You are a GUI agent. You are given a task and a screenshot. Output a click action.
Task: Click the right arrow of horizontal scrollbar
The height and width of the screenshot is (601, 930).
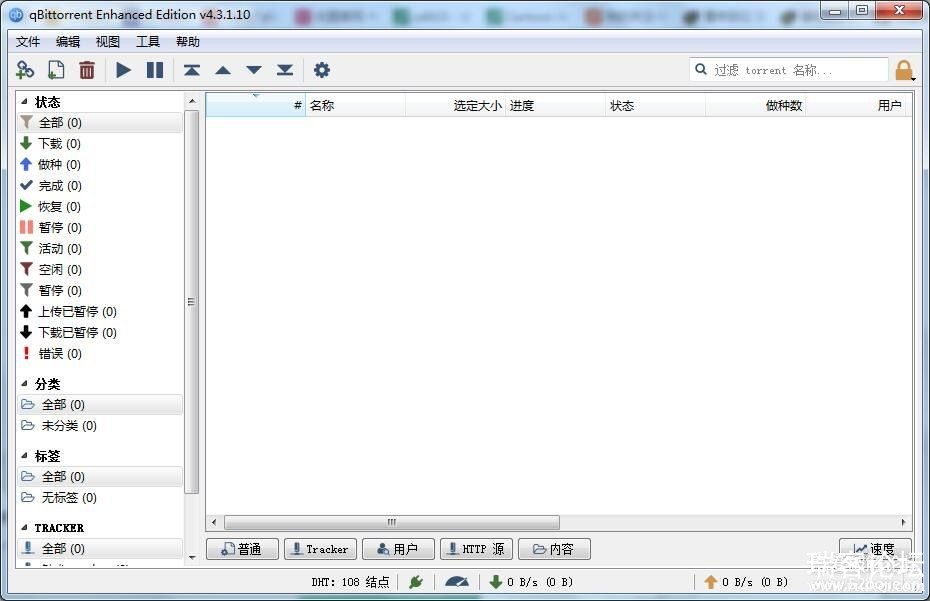903,522
